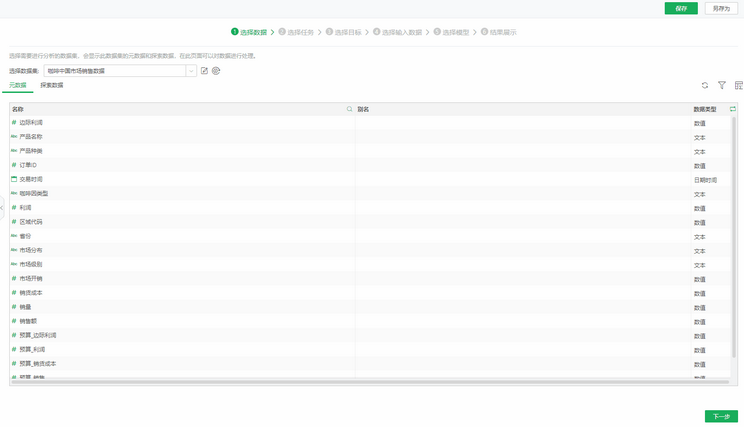The width and height of the screenshot is (744, 427).
Task: Click the Abc type icon of 产品名称
Action: pyautogui.click(x=14, y=137)
